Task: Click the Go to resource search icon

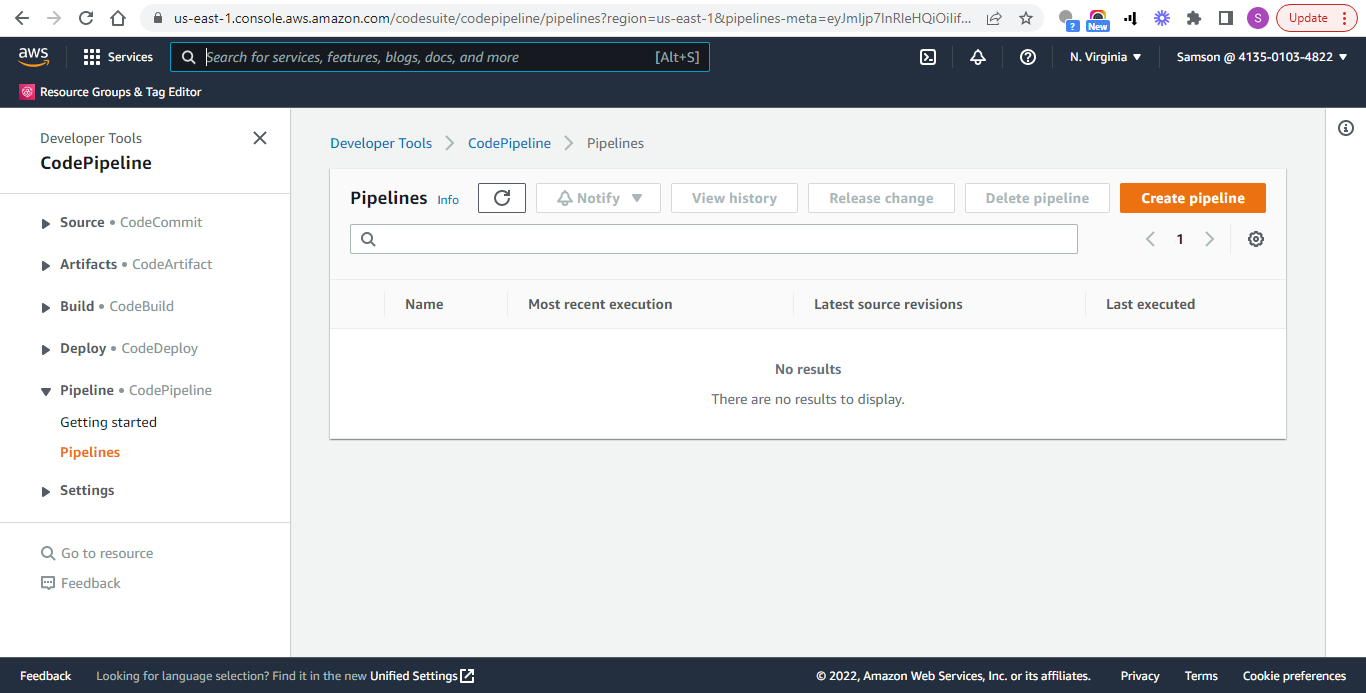Action: pyautogui.click(x=47, y=552)
